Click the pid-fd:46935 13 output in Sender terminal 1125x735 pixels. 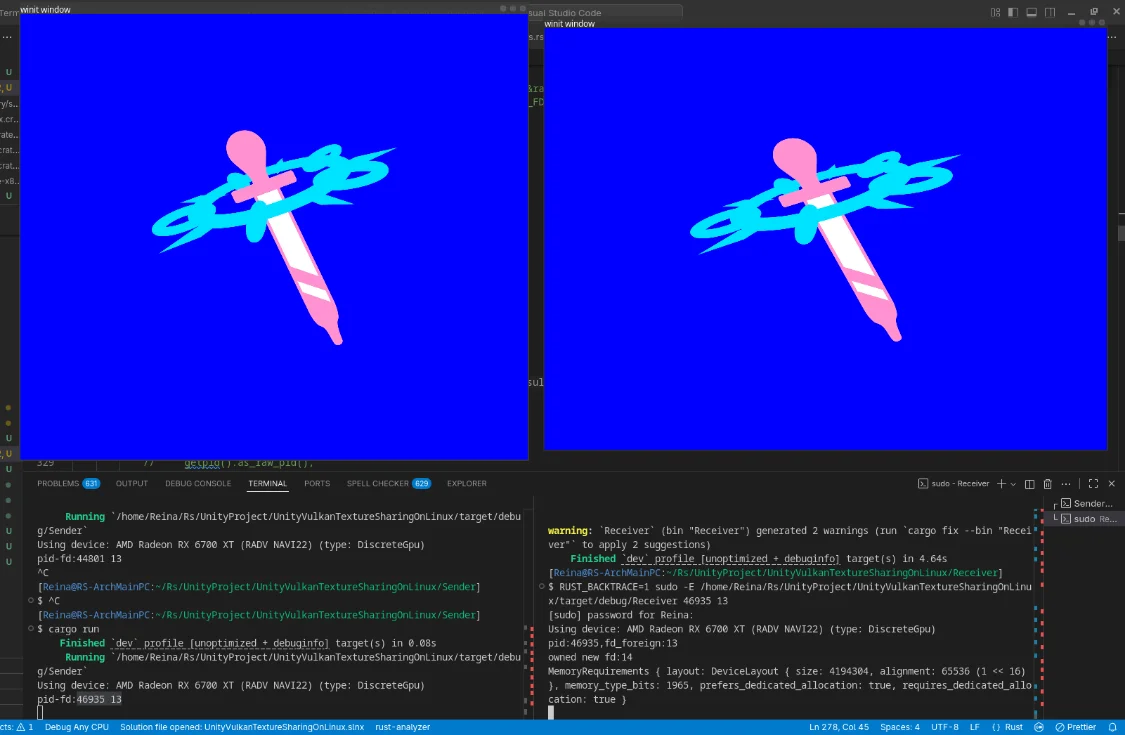(x=80, y=699)
